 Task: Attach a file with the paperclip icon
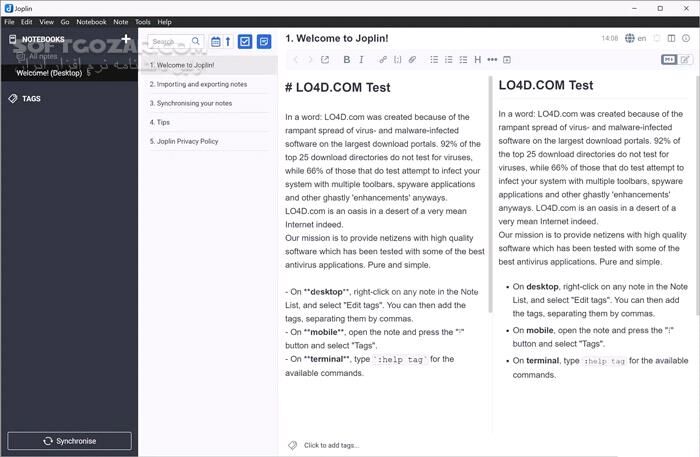[413, 60]
